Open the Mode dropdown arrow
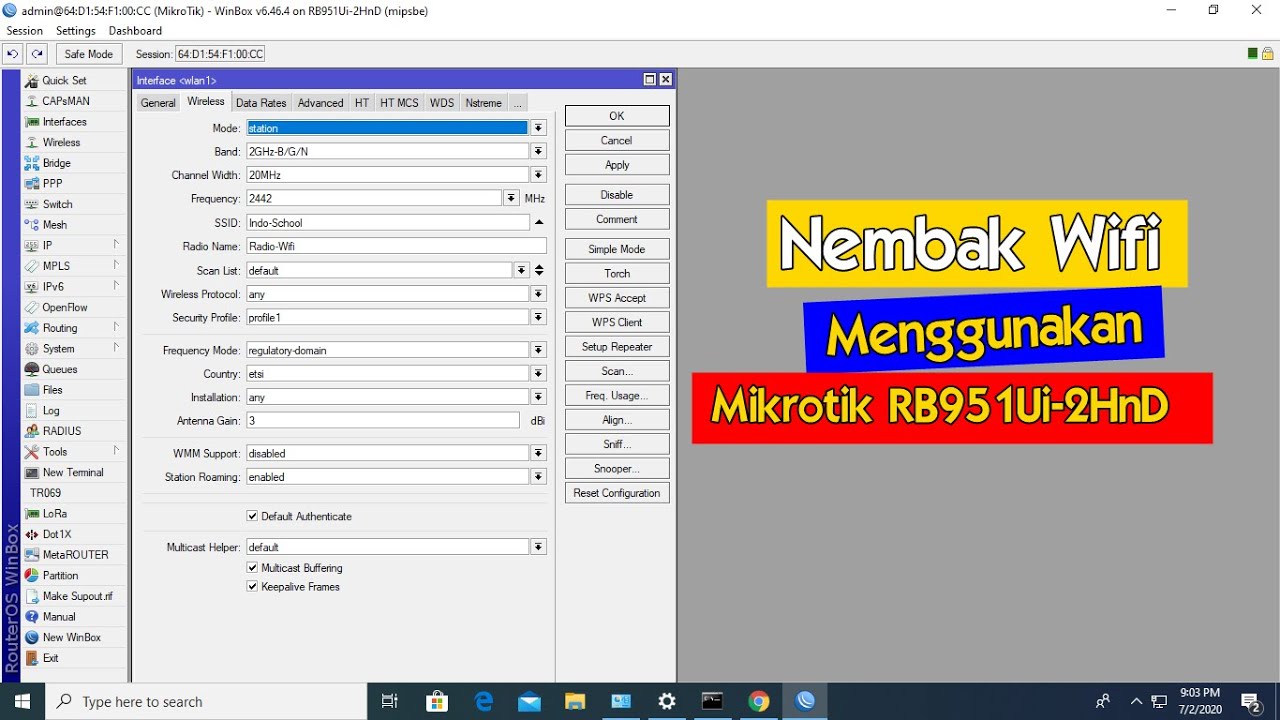Screen dimensions: 1280x720 pos(539,128)
